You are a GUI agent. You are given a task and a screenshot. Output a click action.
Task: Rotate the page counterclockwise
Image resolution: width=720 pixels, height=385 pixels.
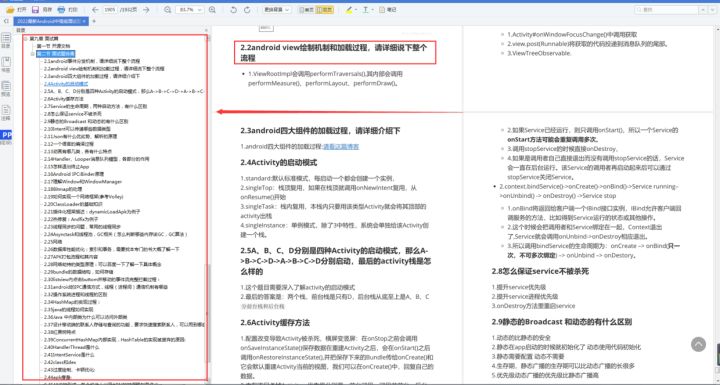click(233, 10)
